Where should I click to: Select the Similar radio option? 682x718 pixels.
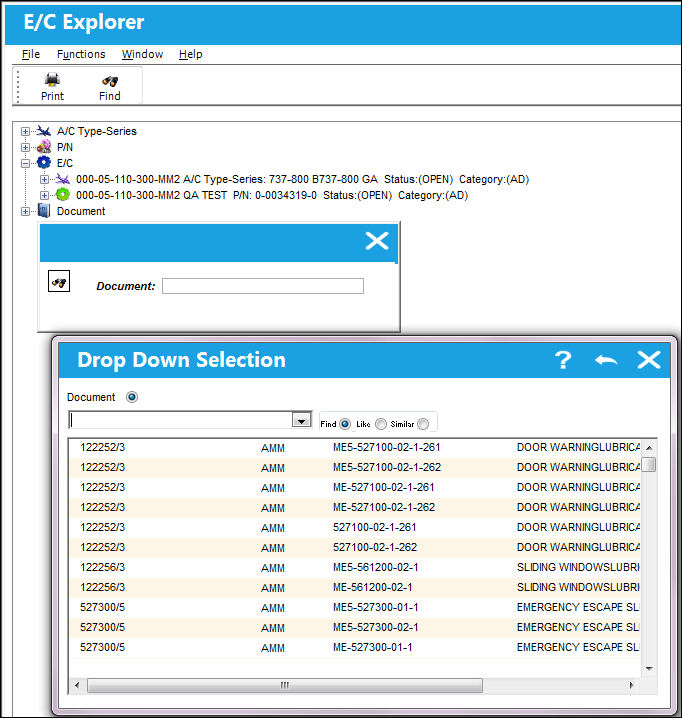tap(423, 424)
